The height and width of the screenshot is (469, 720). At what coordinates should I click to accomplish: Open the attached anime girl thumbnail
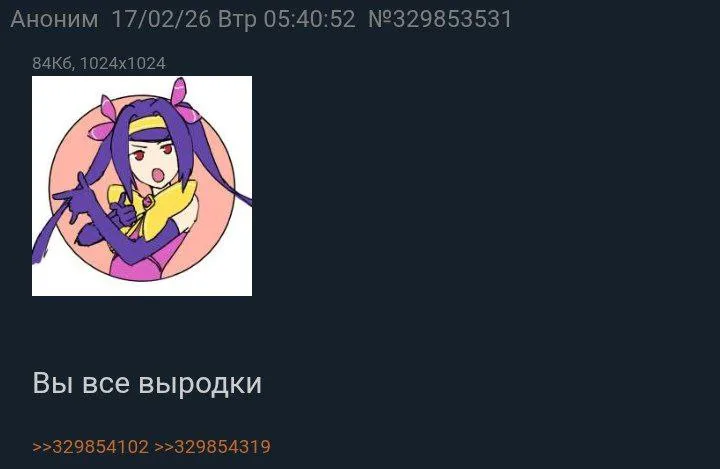click(x=142, y=186)
